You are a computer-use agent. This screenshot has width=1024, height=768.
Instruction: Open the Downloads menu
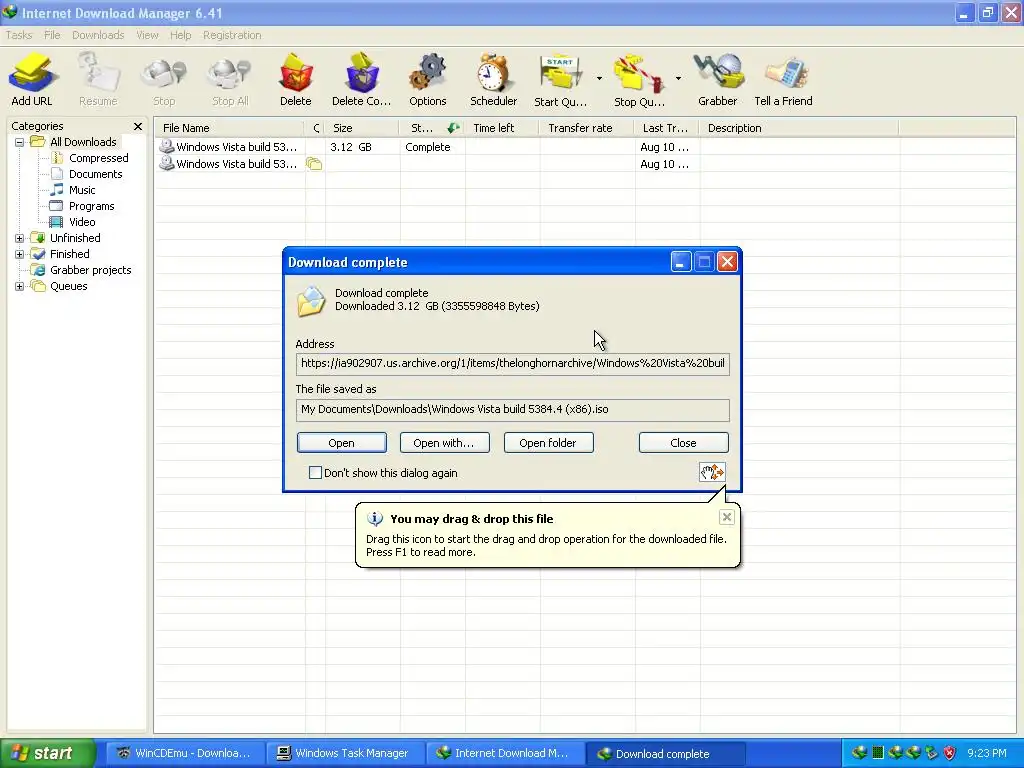(98, 35)
